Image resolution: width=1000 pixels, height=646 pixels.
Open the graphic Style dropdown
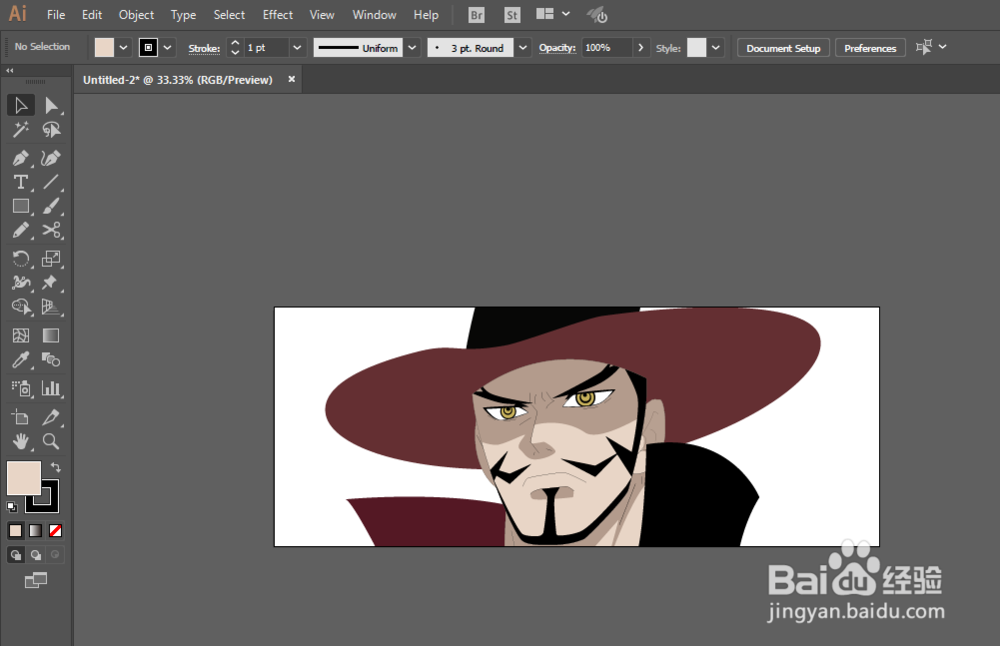(716, 47)
